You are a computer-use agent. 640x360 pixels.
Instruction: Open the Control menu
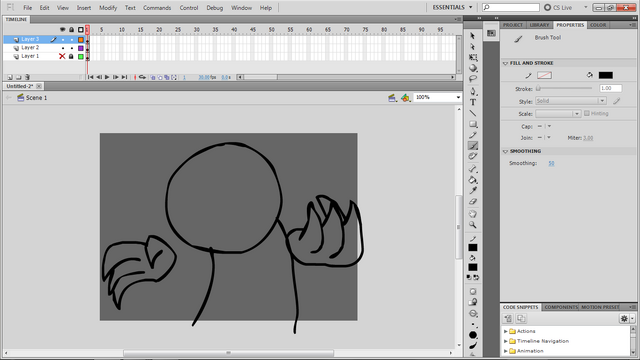[189, 8]
